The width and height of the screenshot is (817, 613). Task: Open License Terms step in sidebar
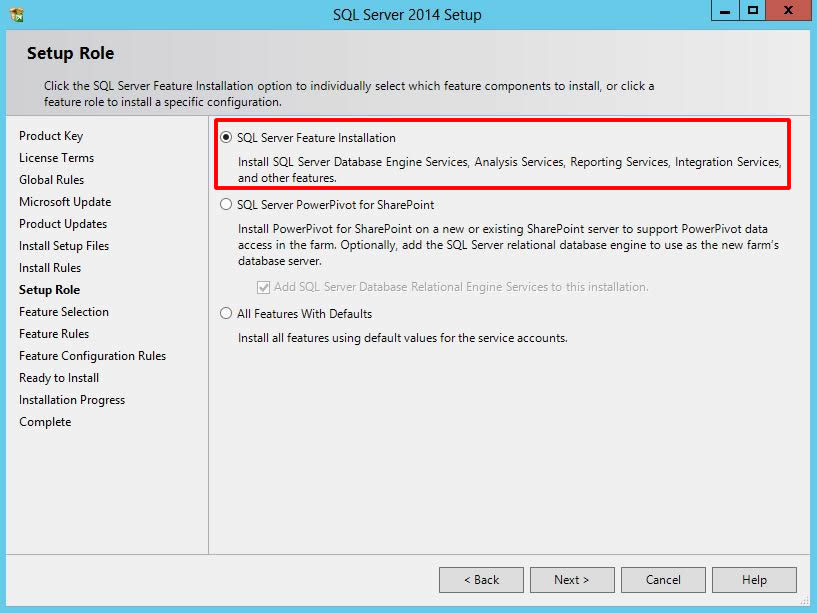[x=56, y=158]
